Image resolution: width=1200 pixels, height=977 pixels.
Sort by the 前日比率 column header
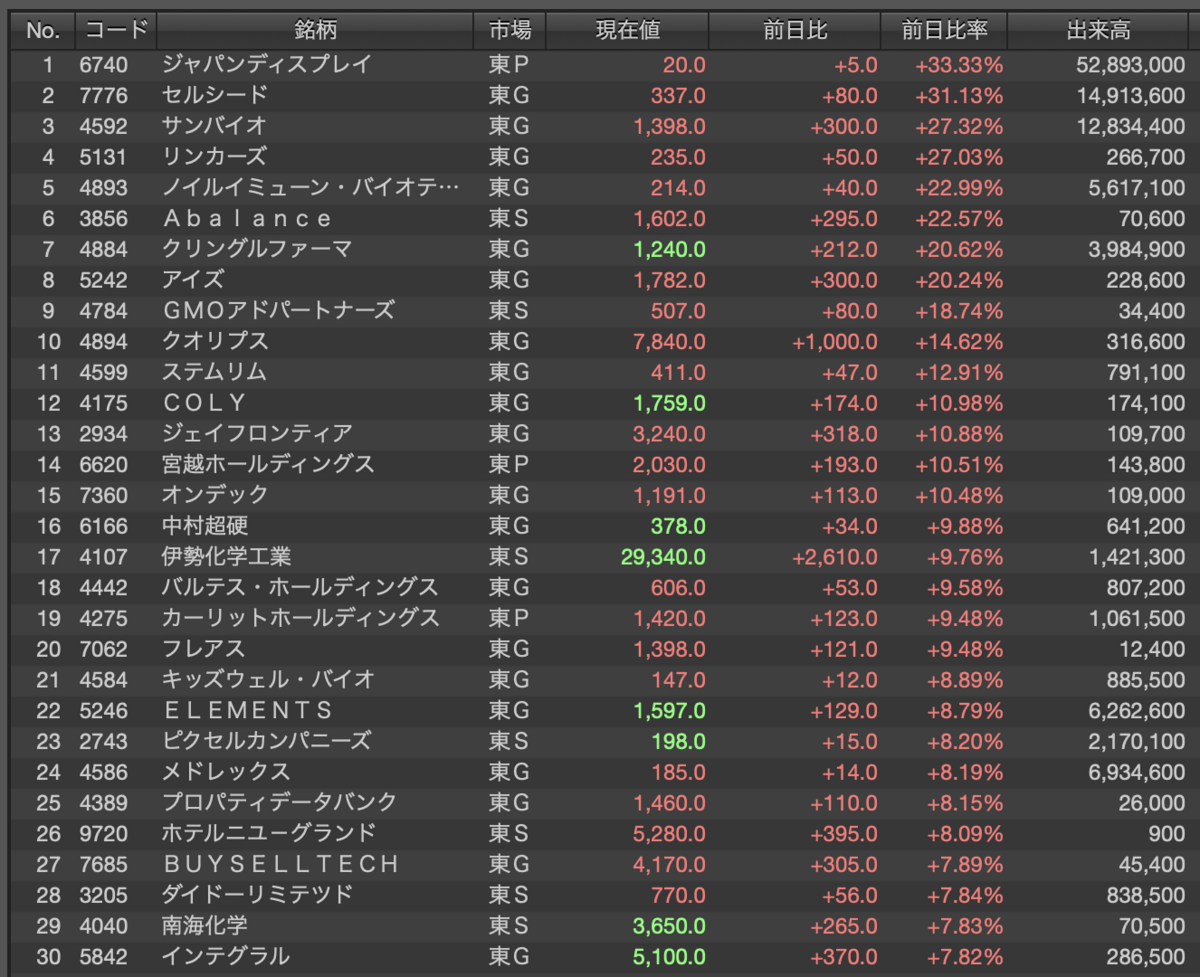tap(944, 30)
